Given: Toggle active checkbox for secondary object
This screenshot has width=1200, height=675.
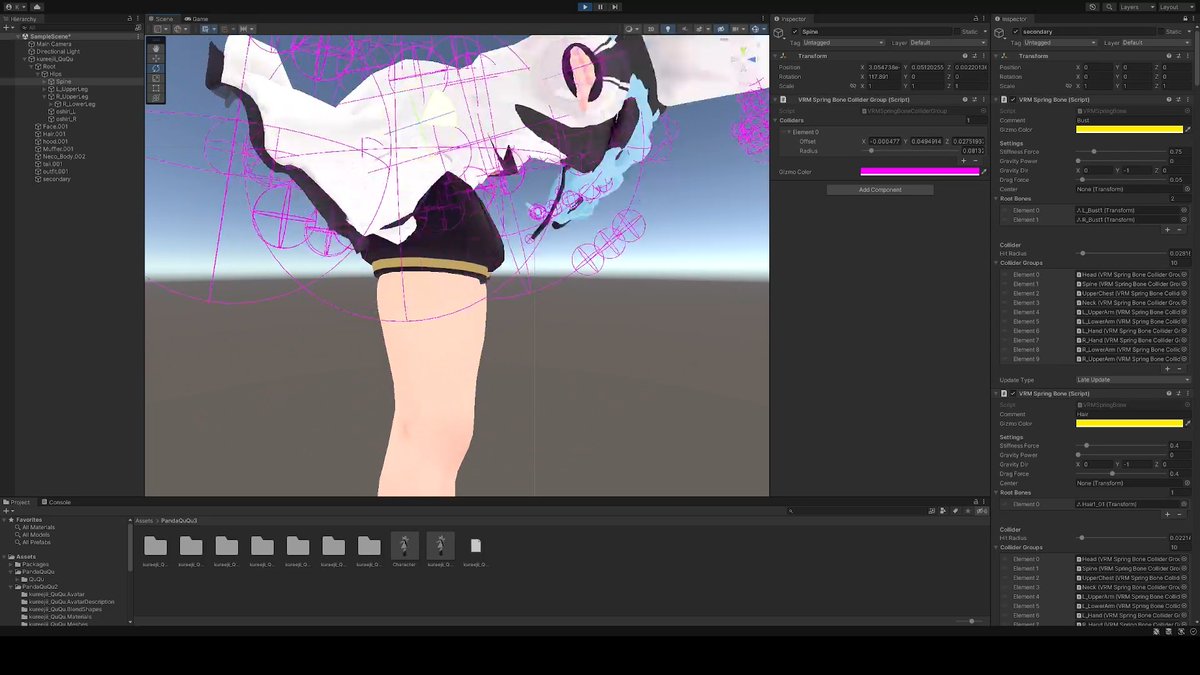Looking at the screenshot, I should tap(1015, 31).
